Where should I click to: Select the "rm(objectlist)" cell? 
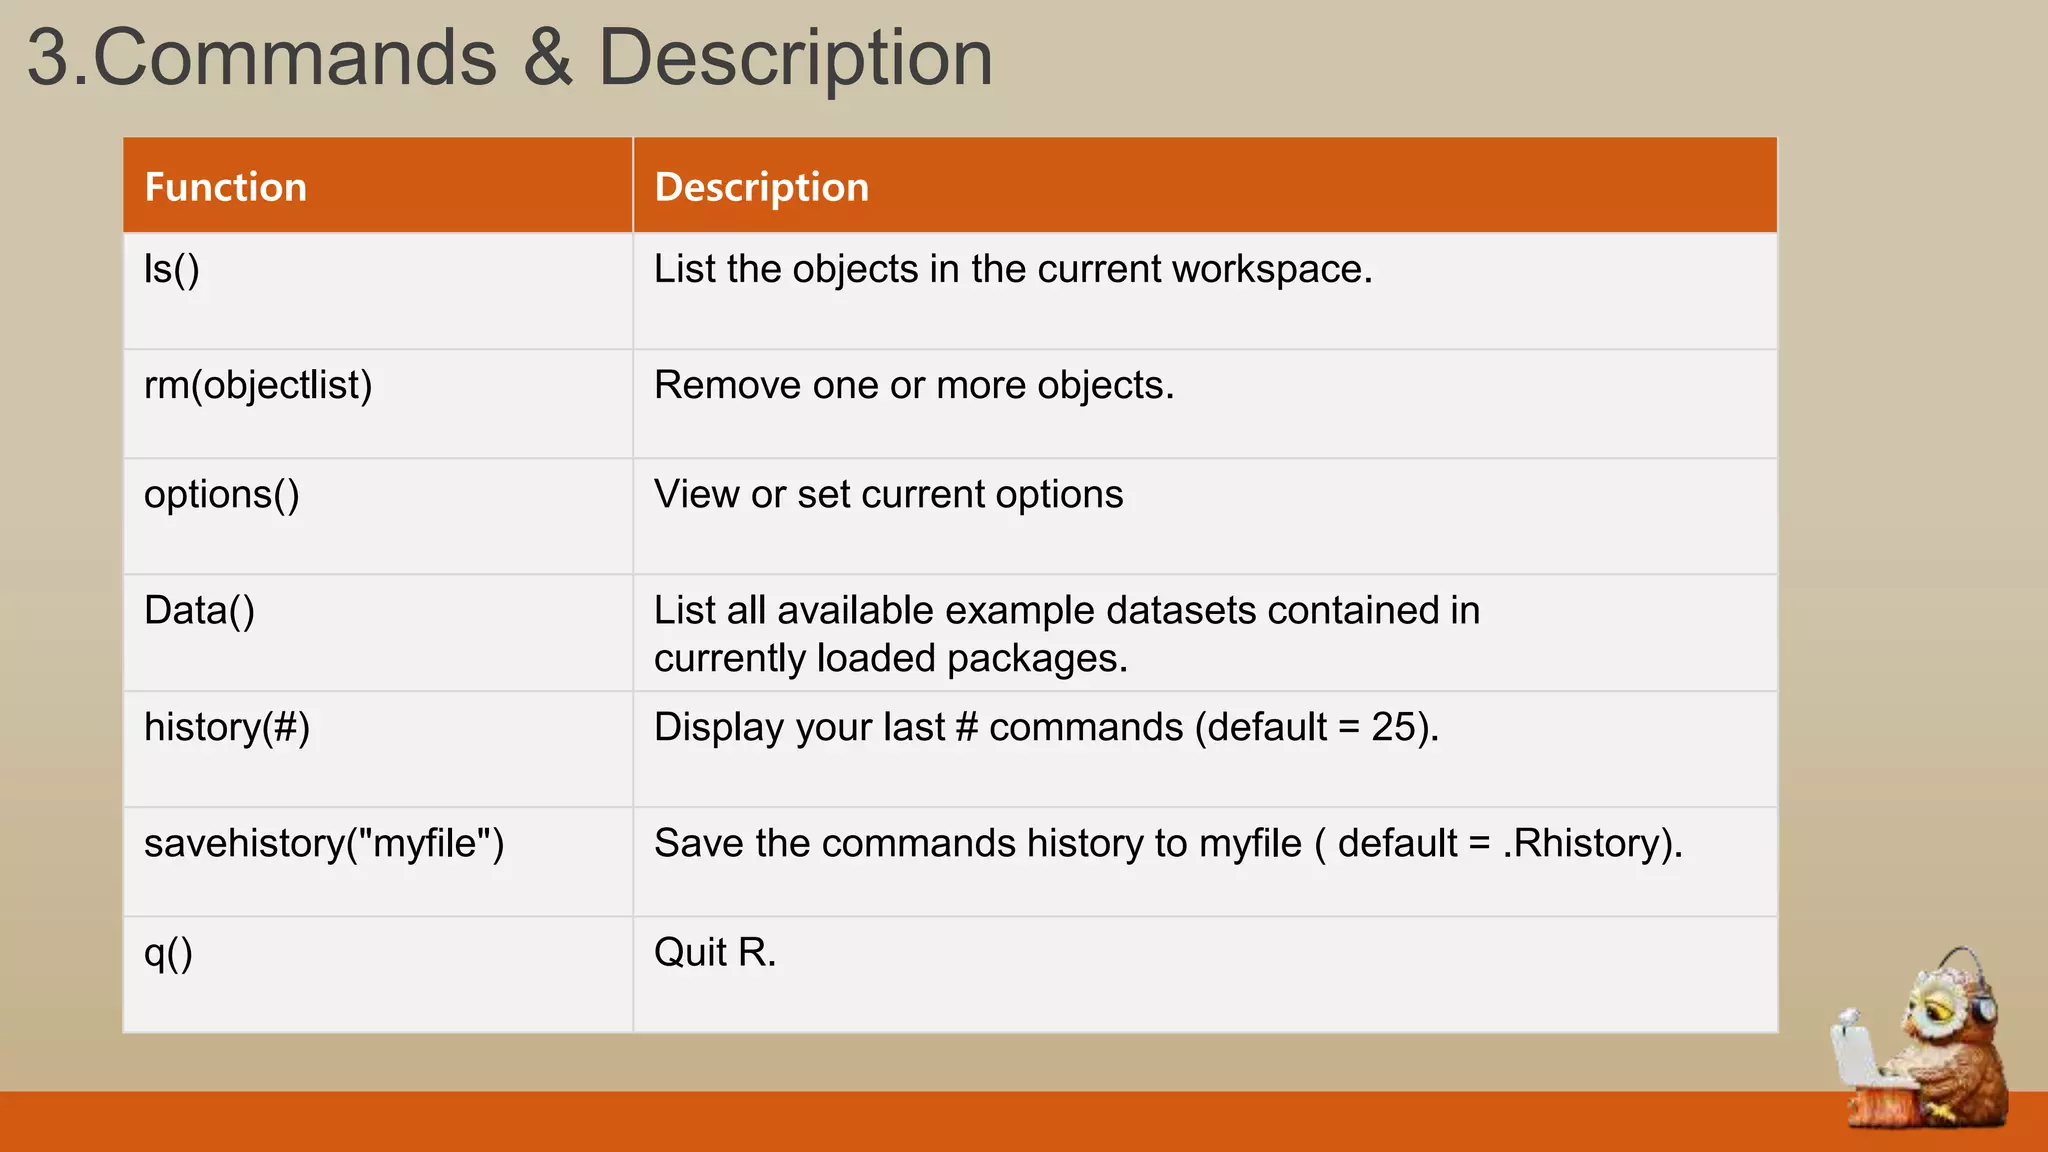click(x=378, y=404)
